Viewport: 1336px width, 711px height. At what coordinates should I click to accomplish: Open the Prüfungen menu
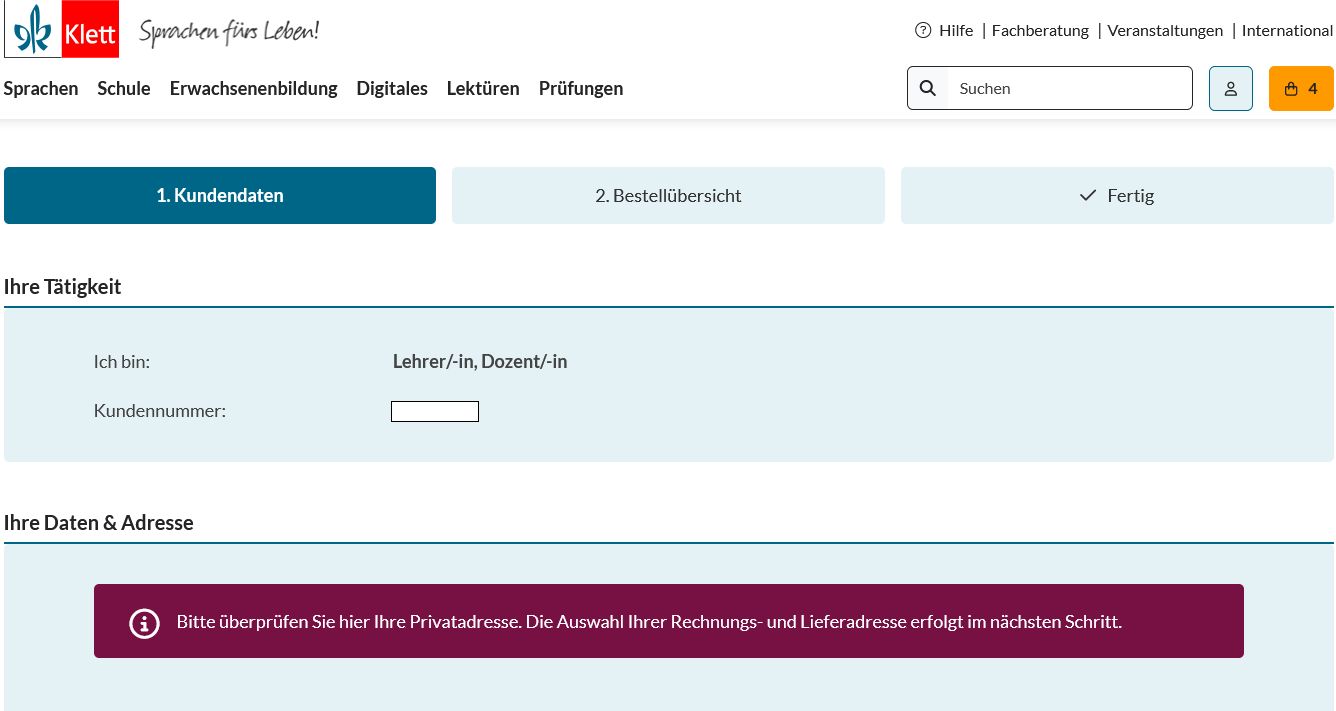[x=581, y=88]
